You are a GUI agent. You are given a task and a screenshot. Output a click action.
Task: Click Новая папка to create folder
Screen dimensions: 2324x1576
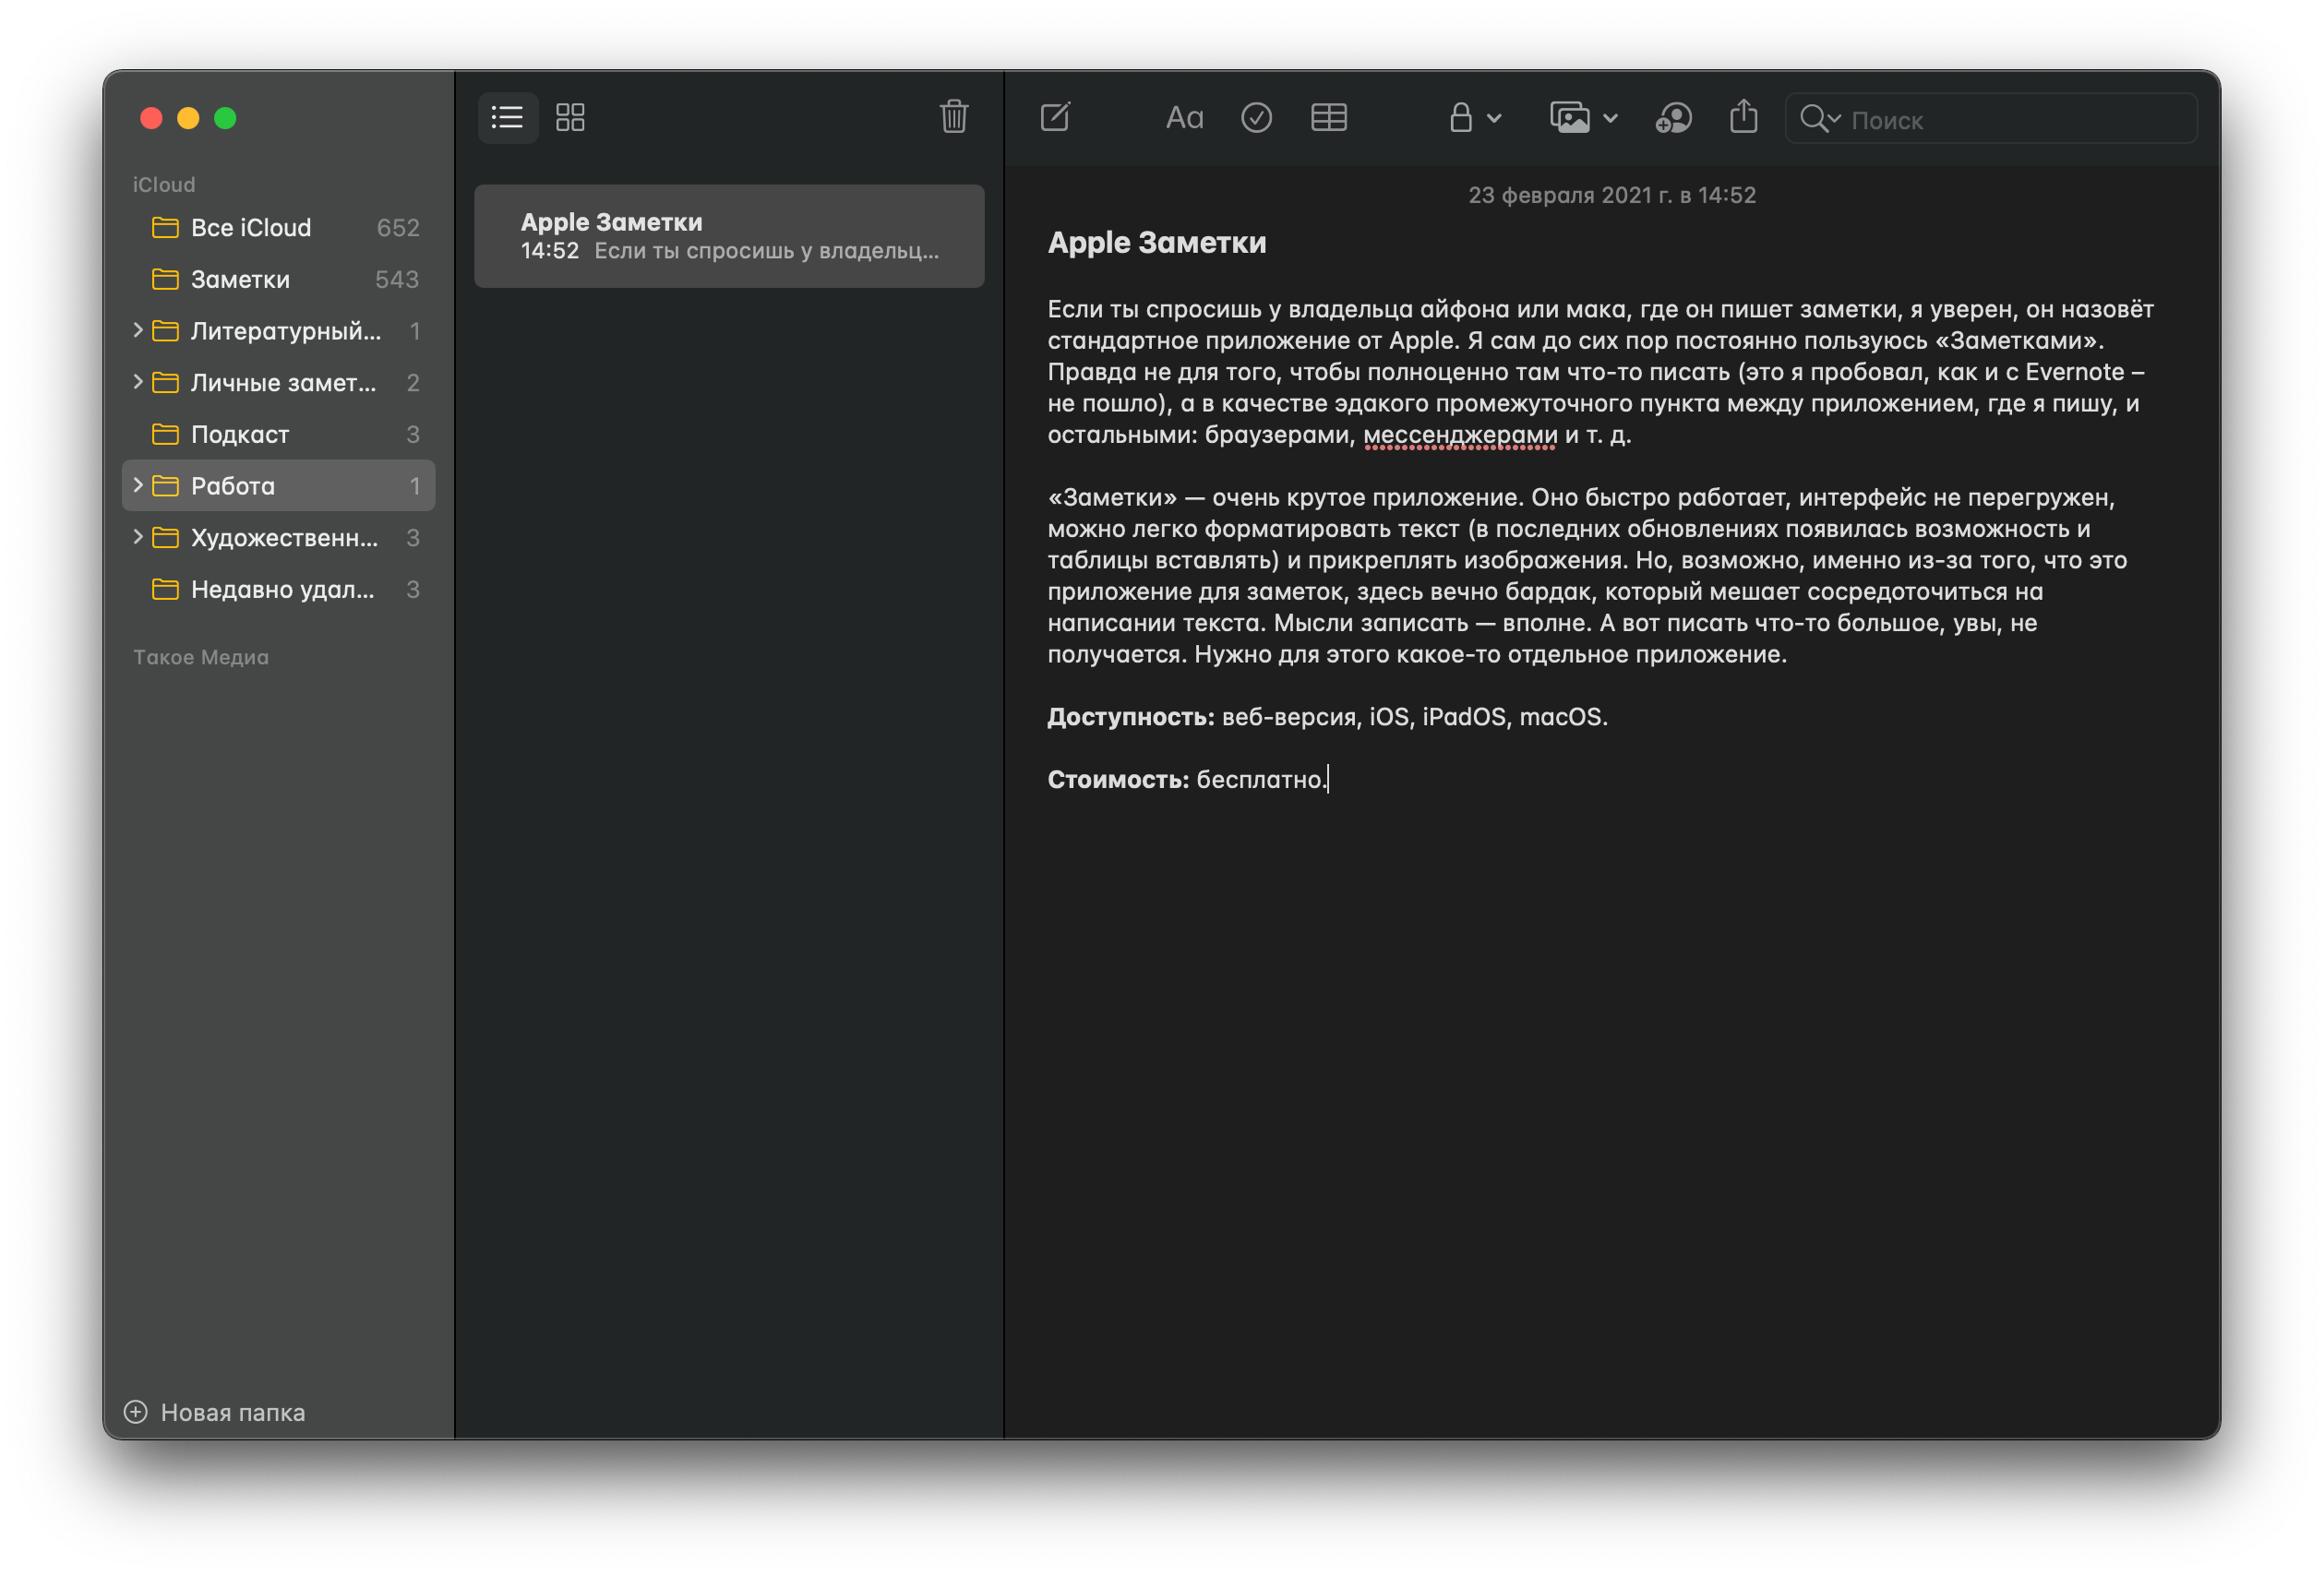pyautogui.click(x=215, y=1413)
